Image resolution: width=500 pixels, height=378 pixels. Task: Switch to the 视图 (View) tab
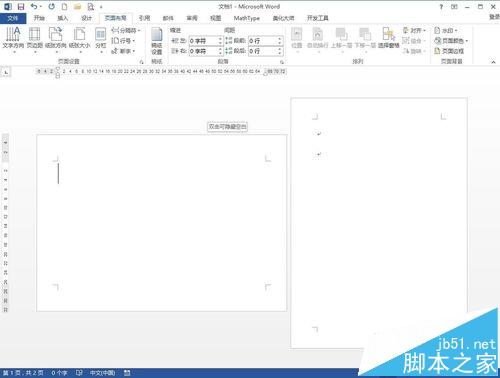click(x=215, y=18)
